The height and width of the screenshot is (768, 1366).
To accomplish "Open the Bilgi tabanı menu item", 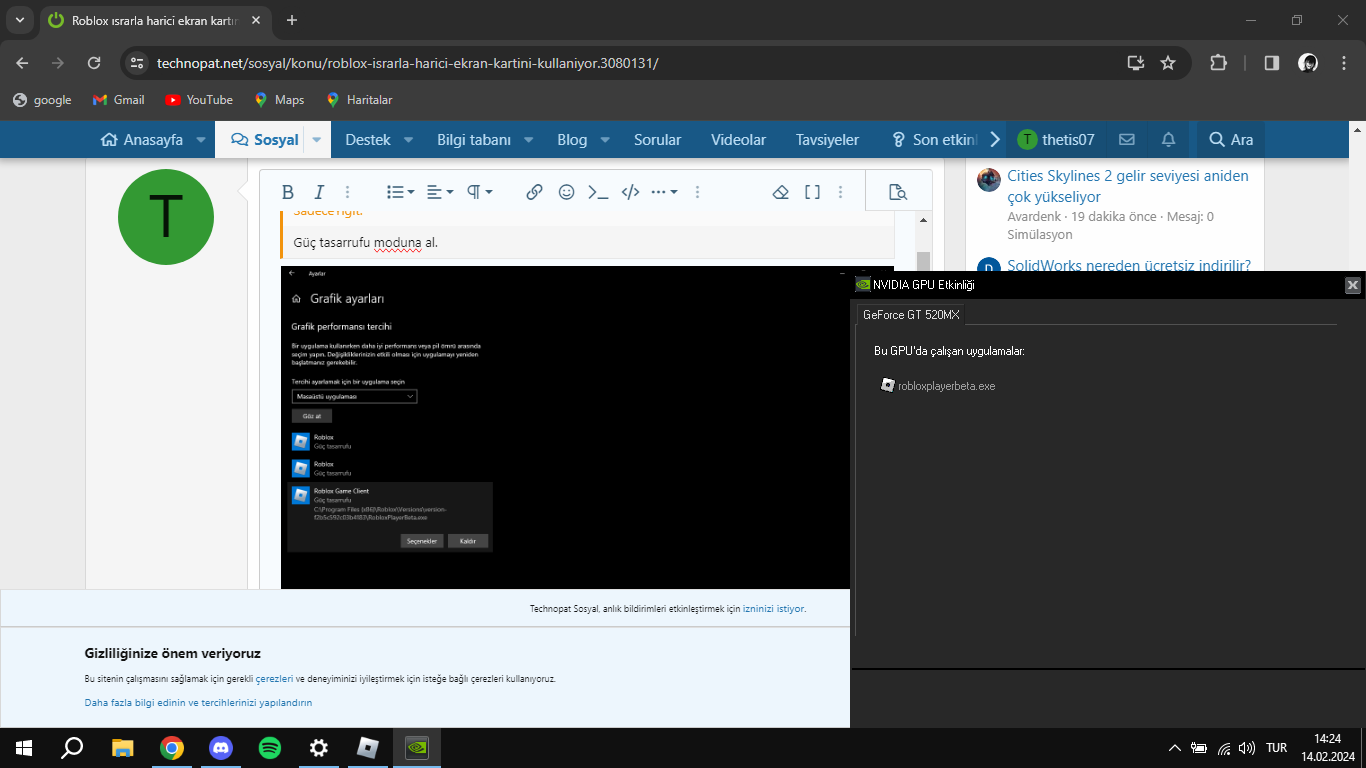I will coord(474,140).
